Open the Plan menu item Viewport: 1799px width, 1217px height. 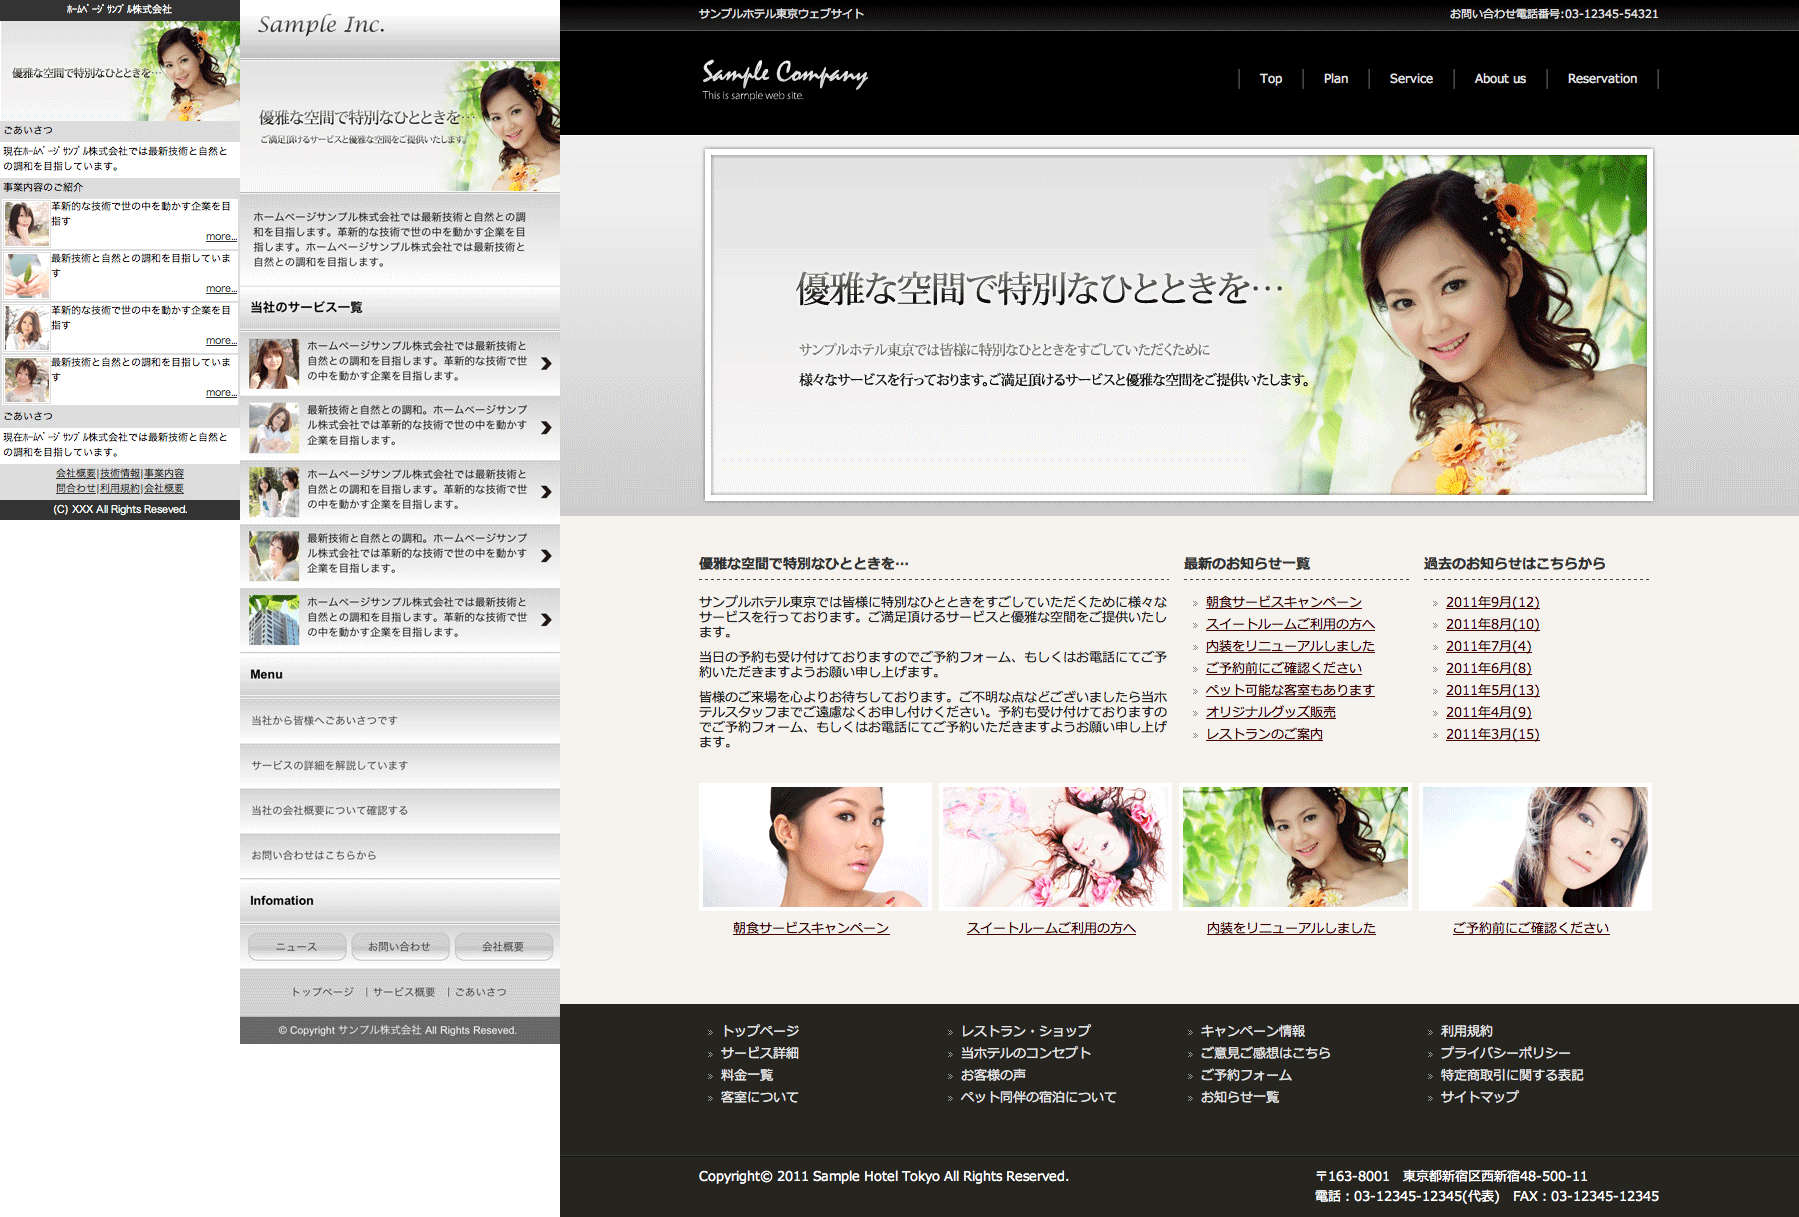[x=1335, y=79]
